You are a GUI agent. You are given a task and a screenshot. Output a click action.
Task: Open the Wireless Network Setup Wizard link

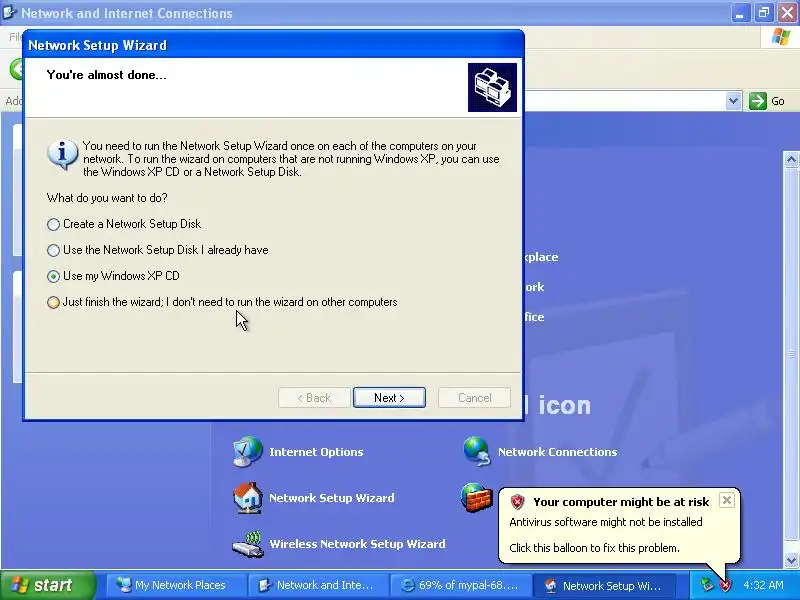click(358, 544)
